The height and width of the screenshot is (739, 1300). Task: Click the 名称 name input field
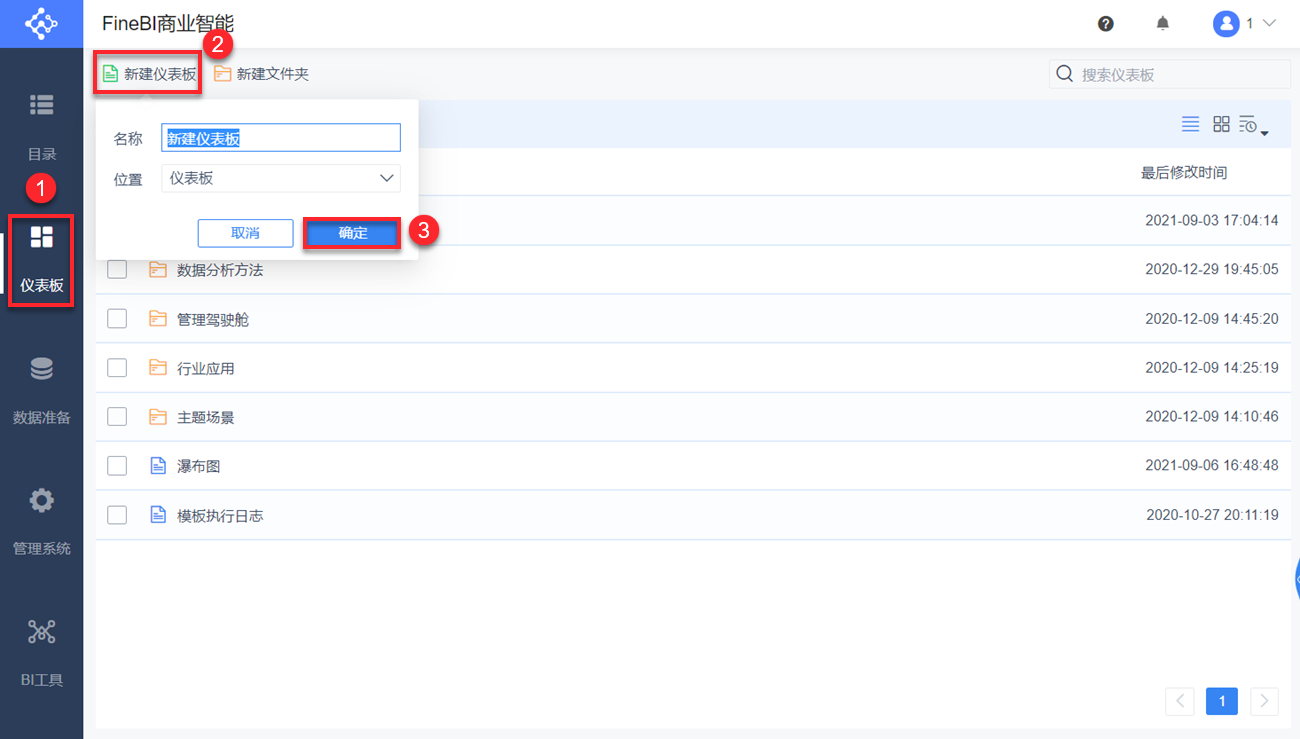coord(281,138)
